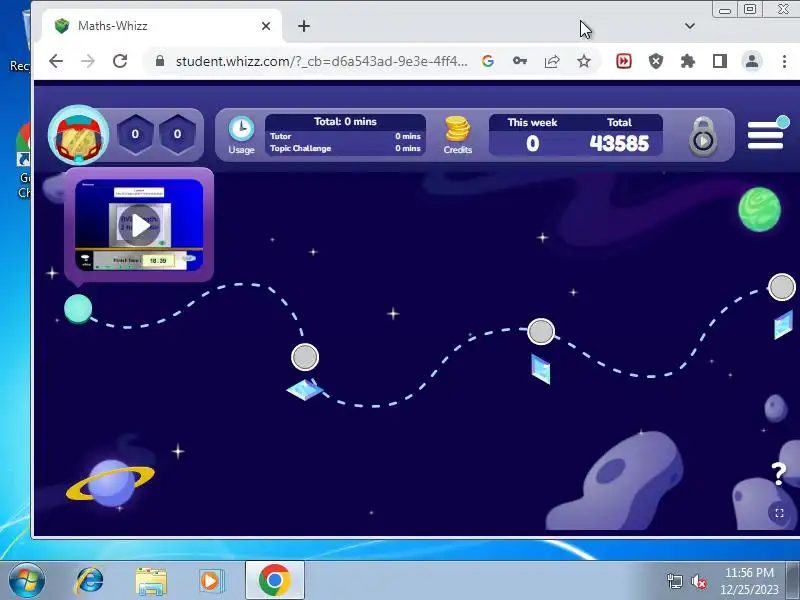
Task: Click the second hexagon badge showing 0
Action: pos(178,134)
